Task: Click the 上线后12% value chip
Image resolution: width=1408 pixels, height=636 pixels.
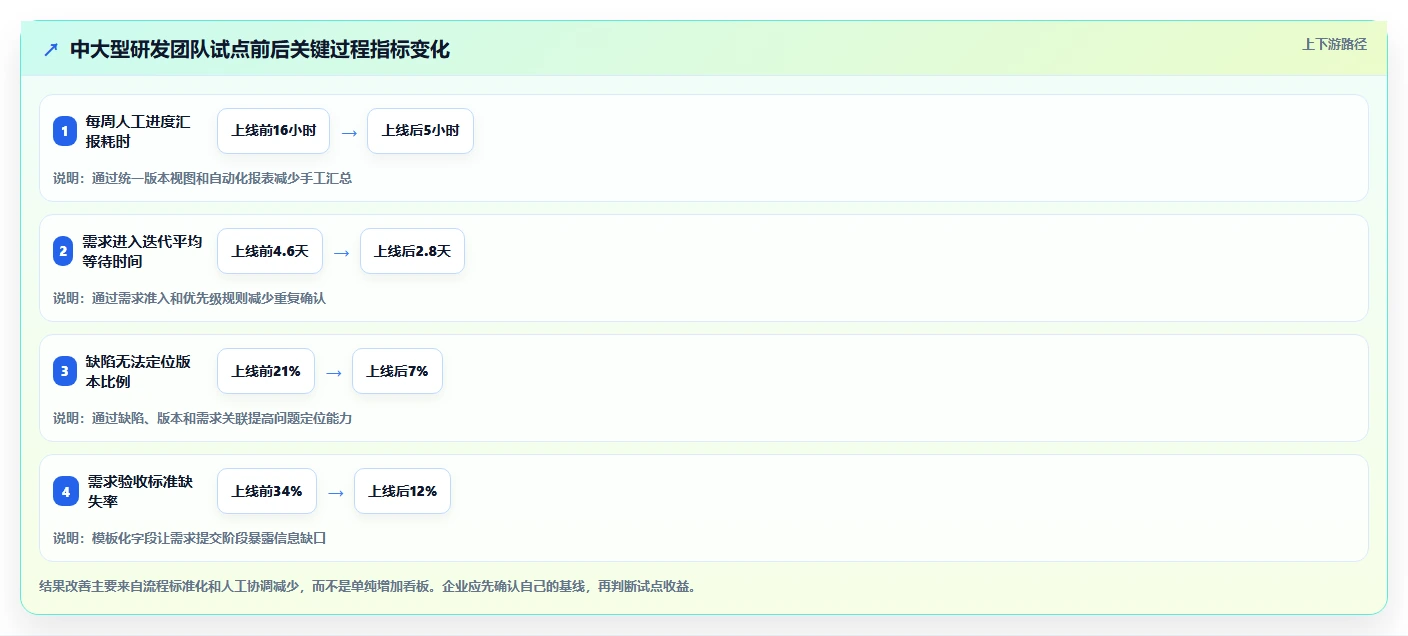Action: [402, 491]
